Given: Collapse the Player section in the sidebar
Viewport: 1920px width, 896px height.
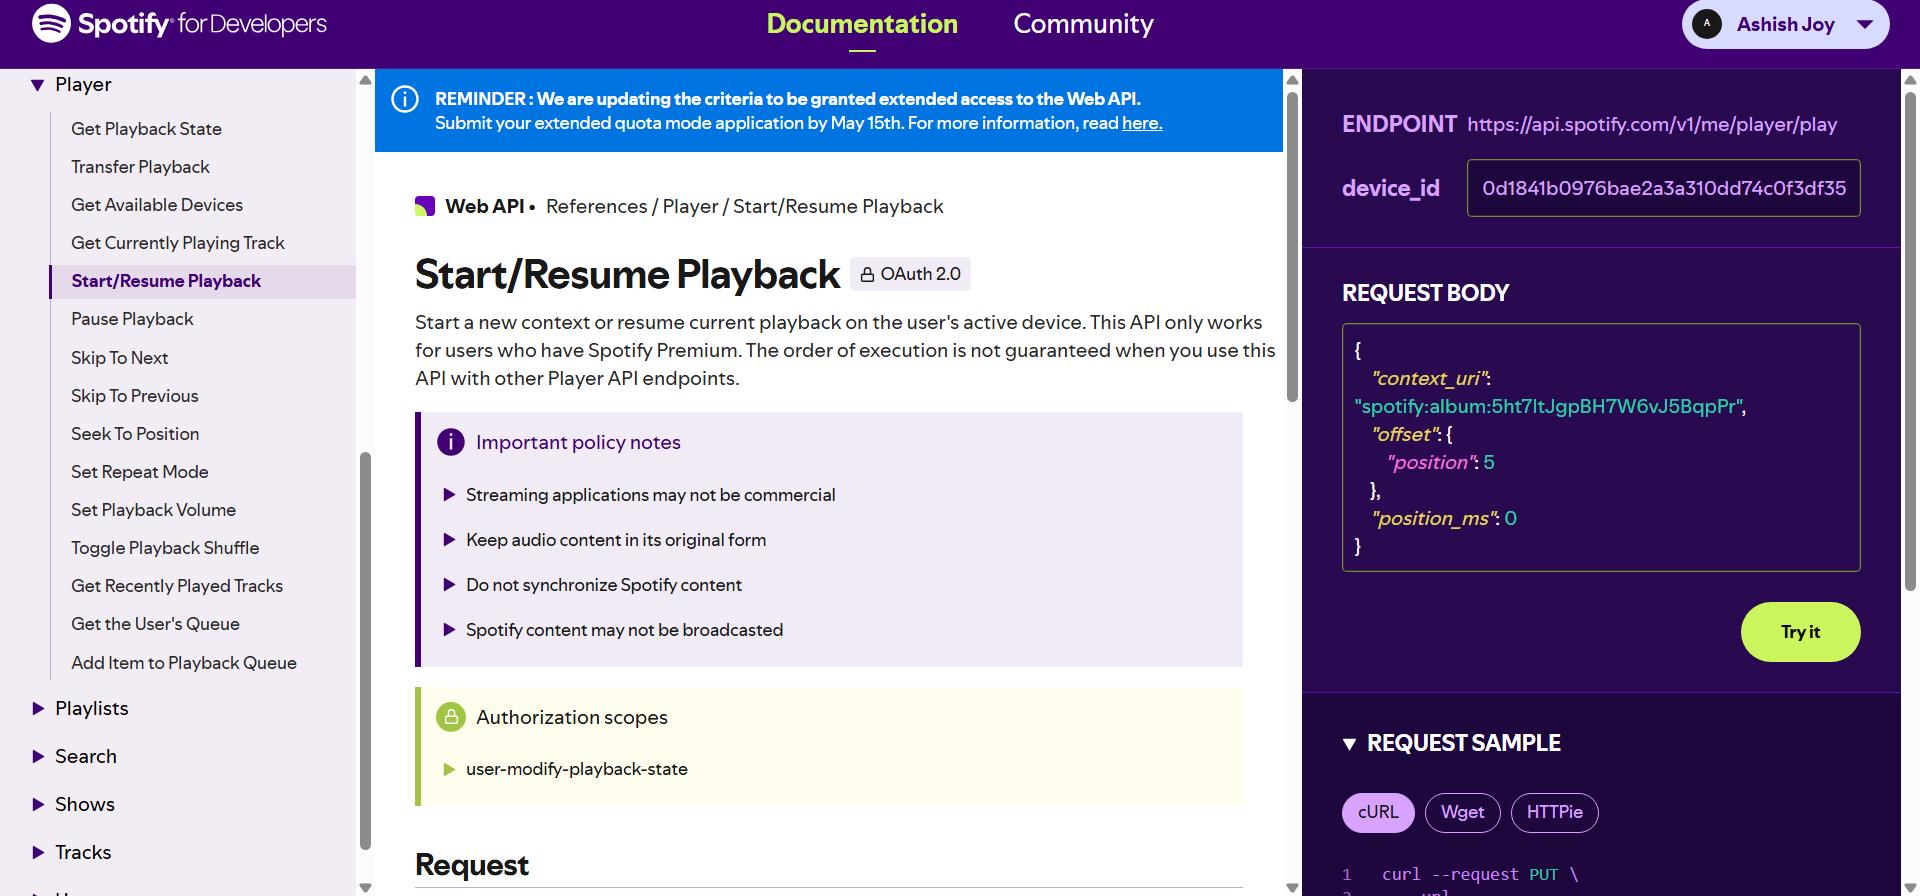Looking at the screenshot, I should (37, 85).
